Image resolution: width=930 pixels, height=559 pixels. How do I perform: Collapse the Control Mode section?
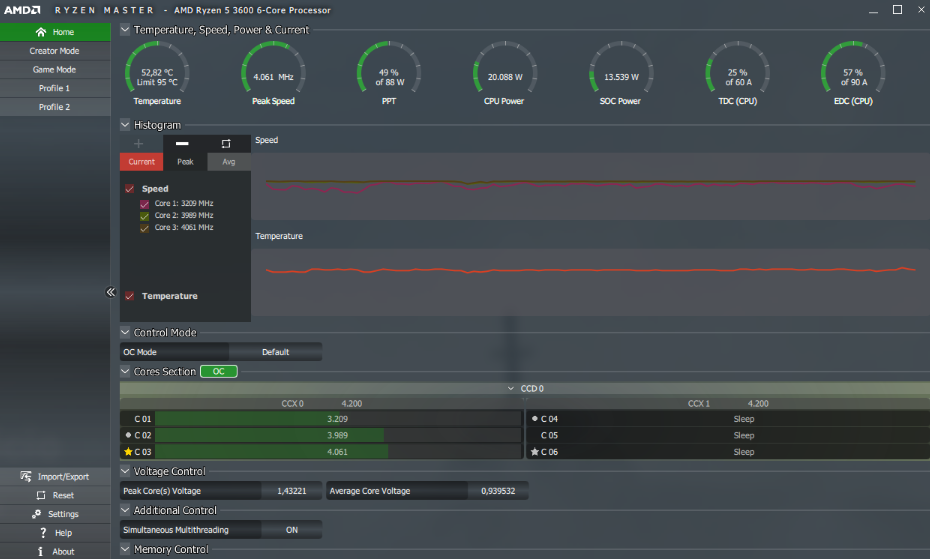125,332
